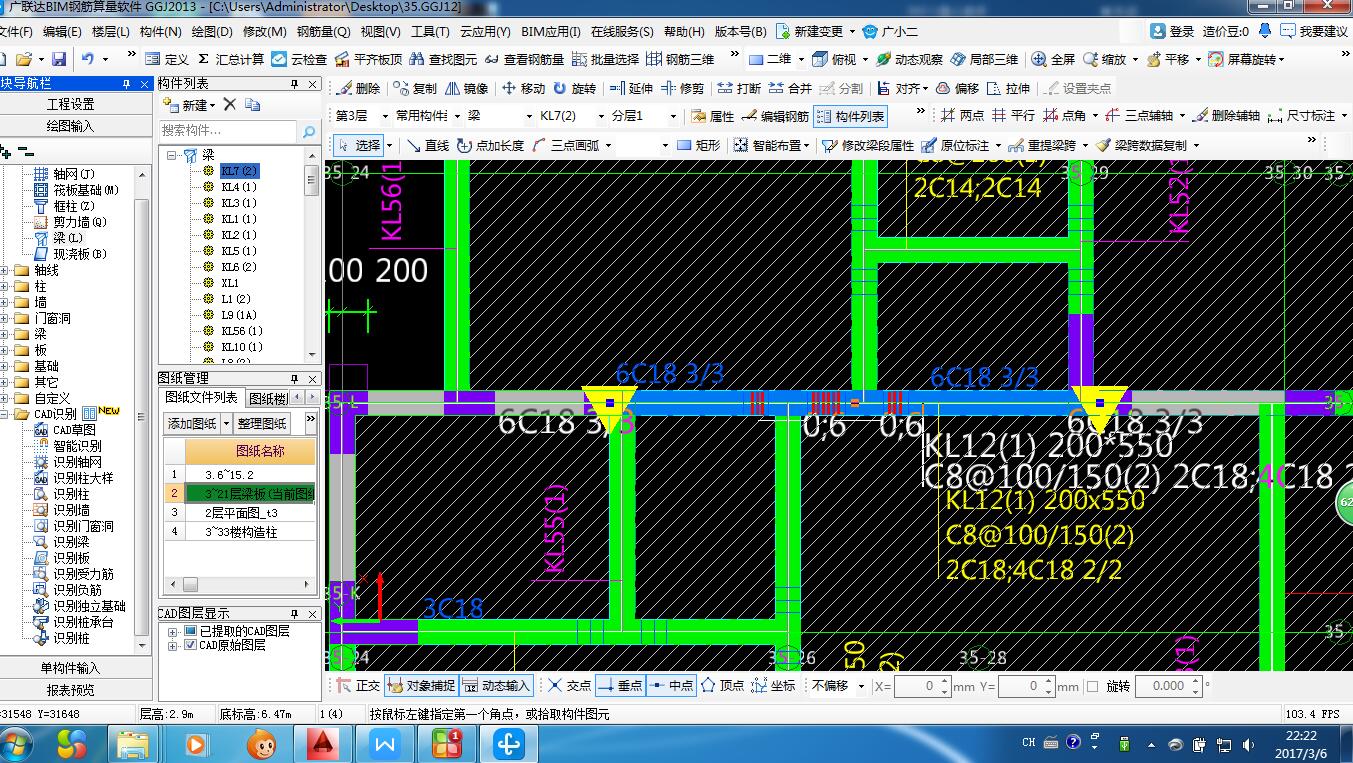Click 局部三维 partial 3D view

pyautogui.click(x=984, y=60)
